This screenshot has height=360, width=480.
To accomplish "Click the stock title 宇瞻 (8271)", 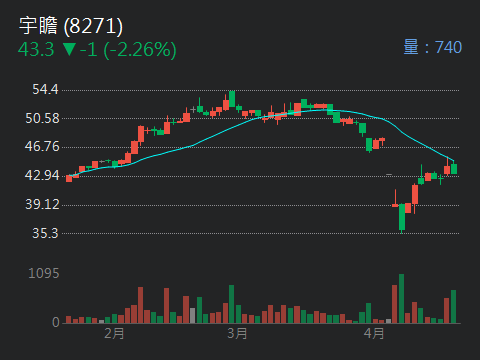I will (71, 26).
